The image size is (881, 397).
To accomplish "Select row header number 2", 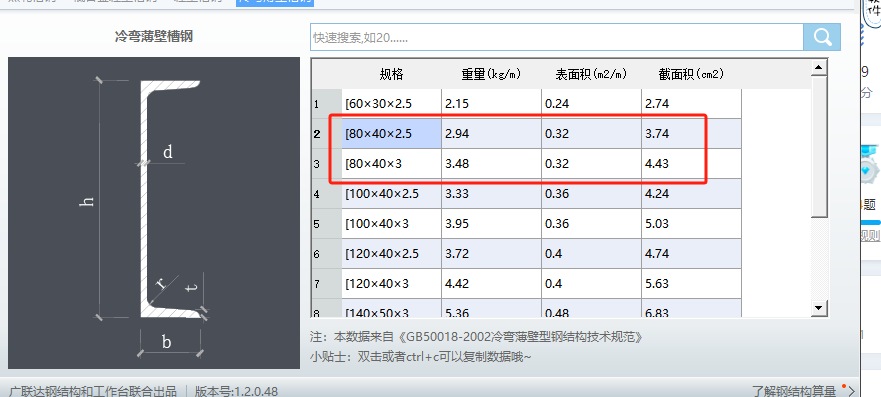I will (x=326, y=134).
